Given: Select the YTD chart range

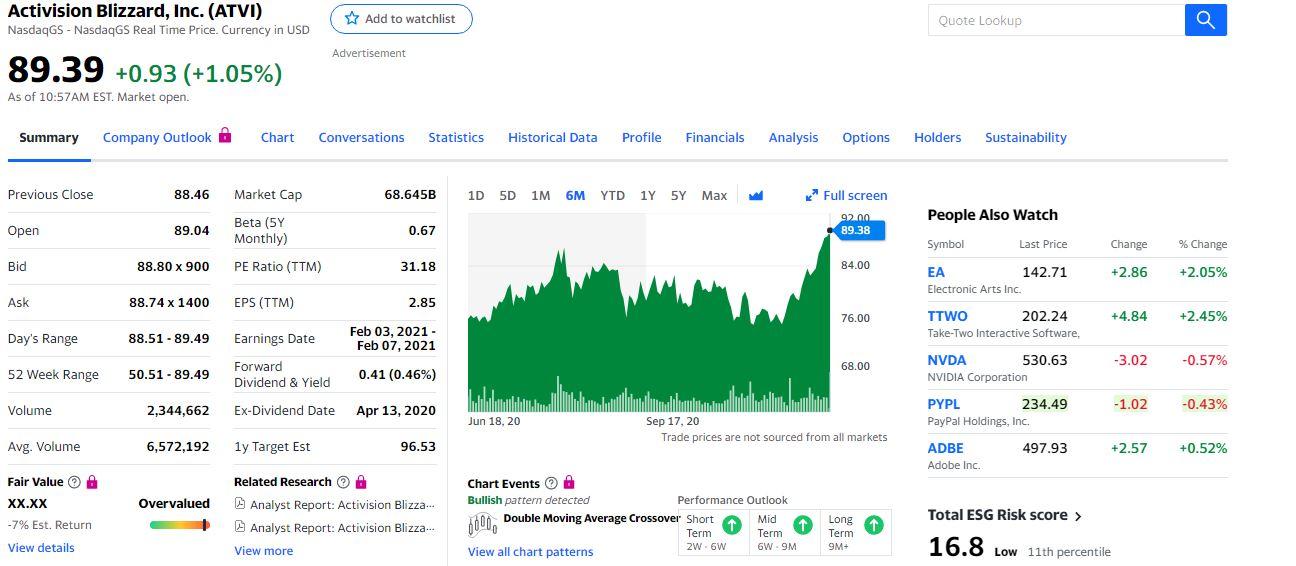Looking at the screenshot, I should tap(612, 196).
